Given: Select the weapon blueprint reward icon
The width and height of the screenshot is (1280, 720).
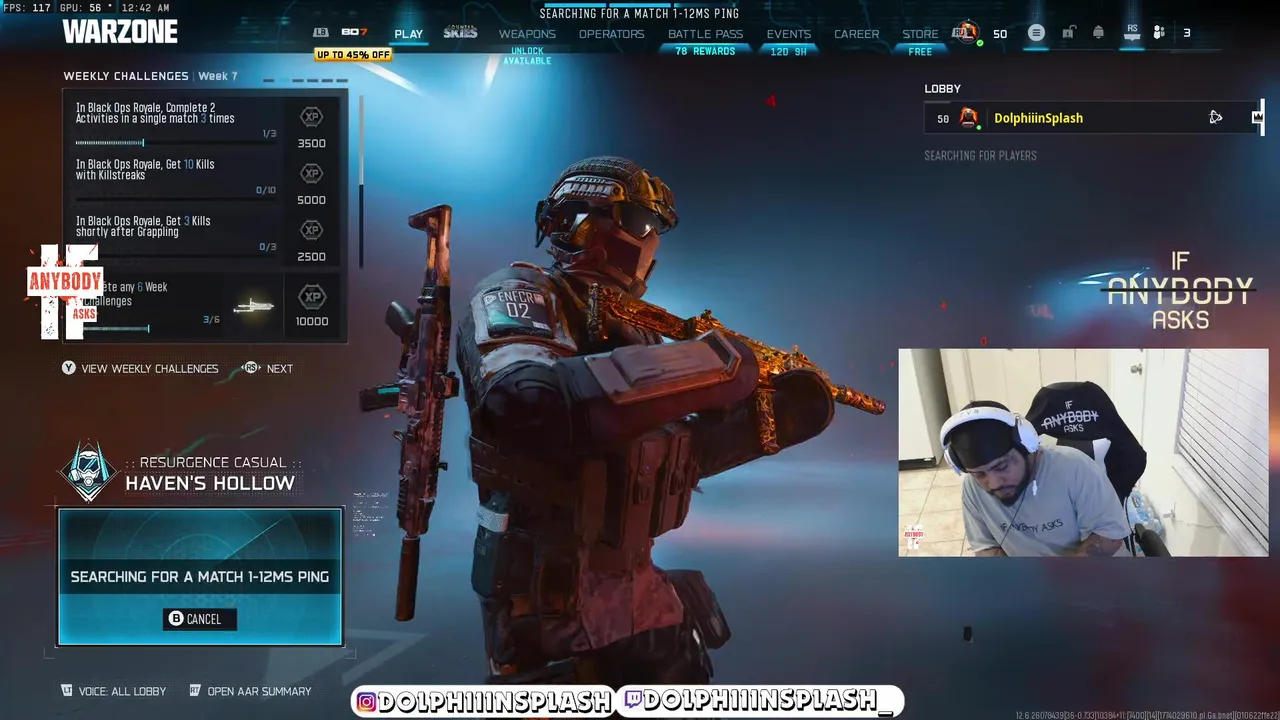Looking at the screenshot, I should pos(253,306).
